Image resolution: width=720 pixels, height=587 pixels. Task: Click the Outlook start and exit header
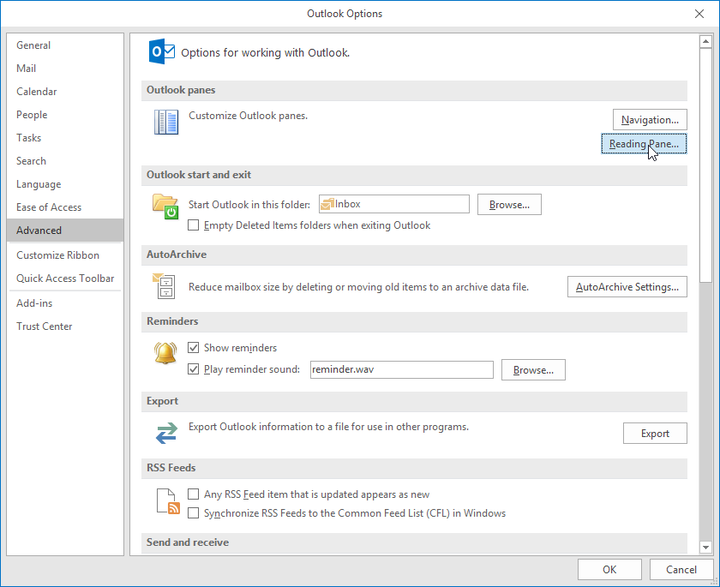point(414,175)
